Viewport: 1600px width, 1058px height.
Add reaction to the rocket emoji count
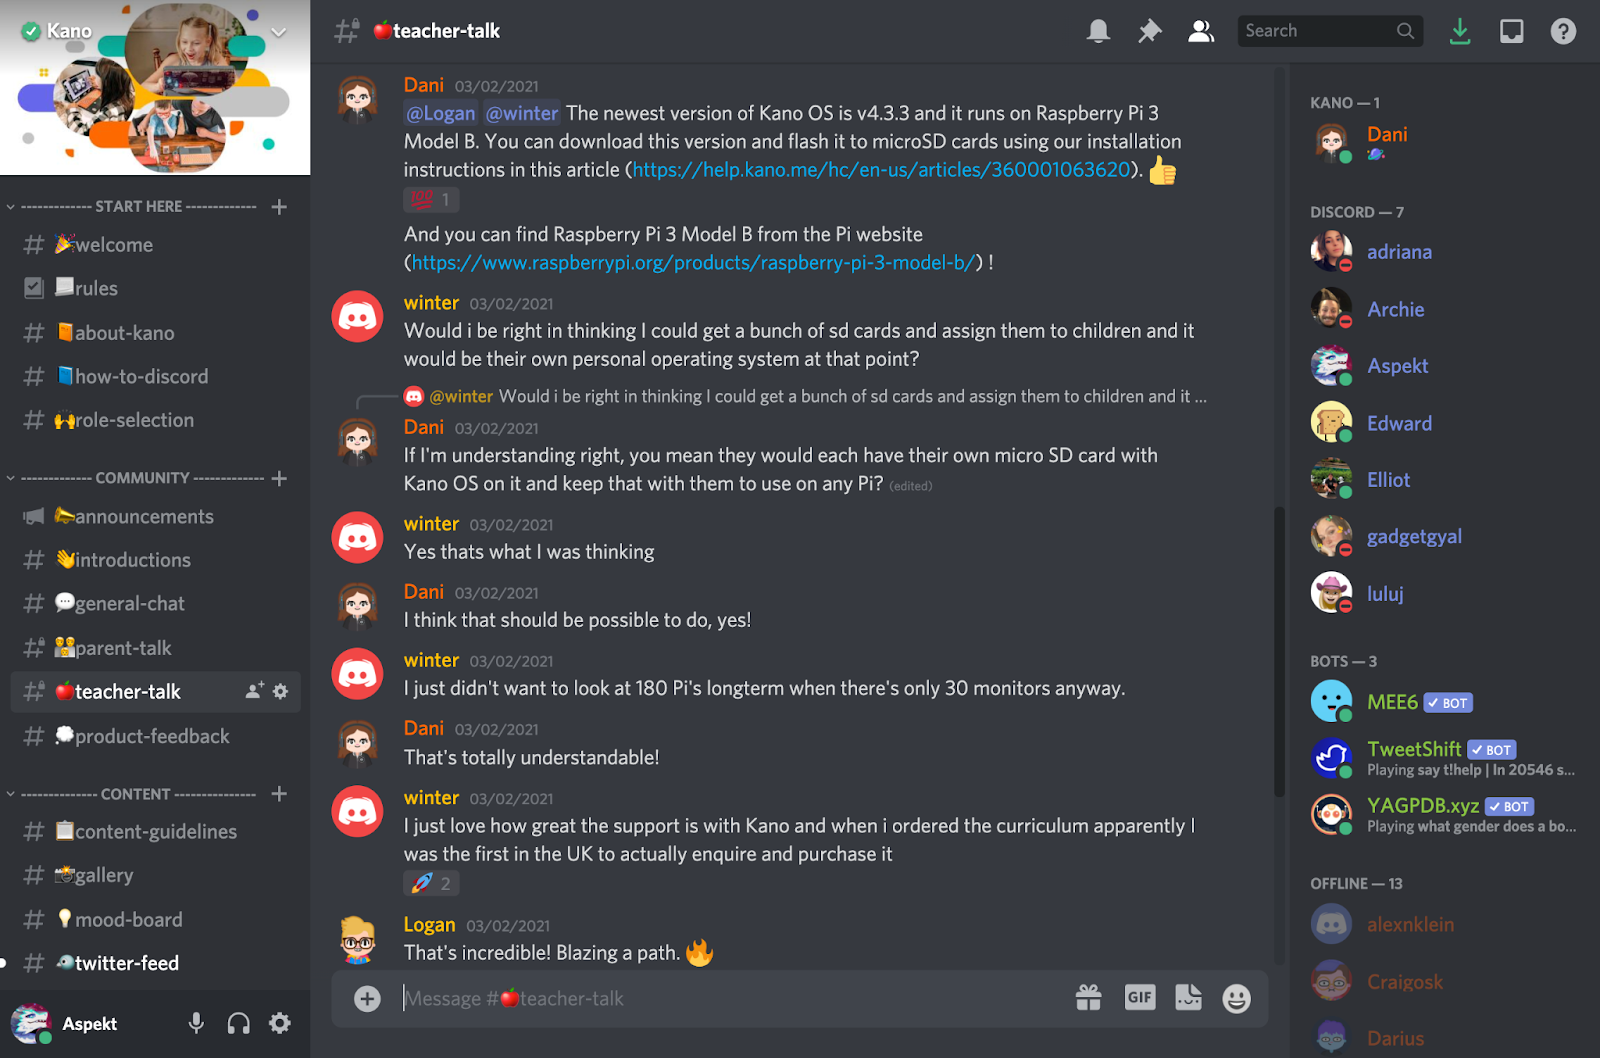point(432,883)
